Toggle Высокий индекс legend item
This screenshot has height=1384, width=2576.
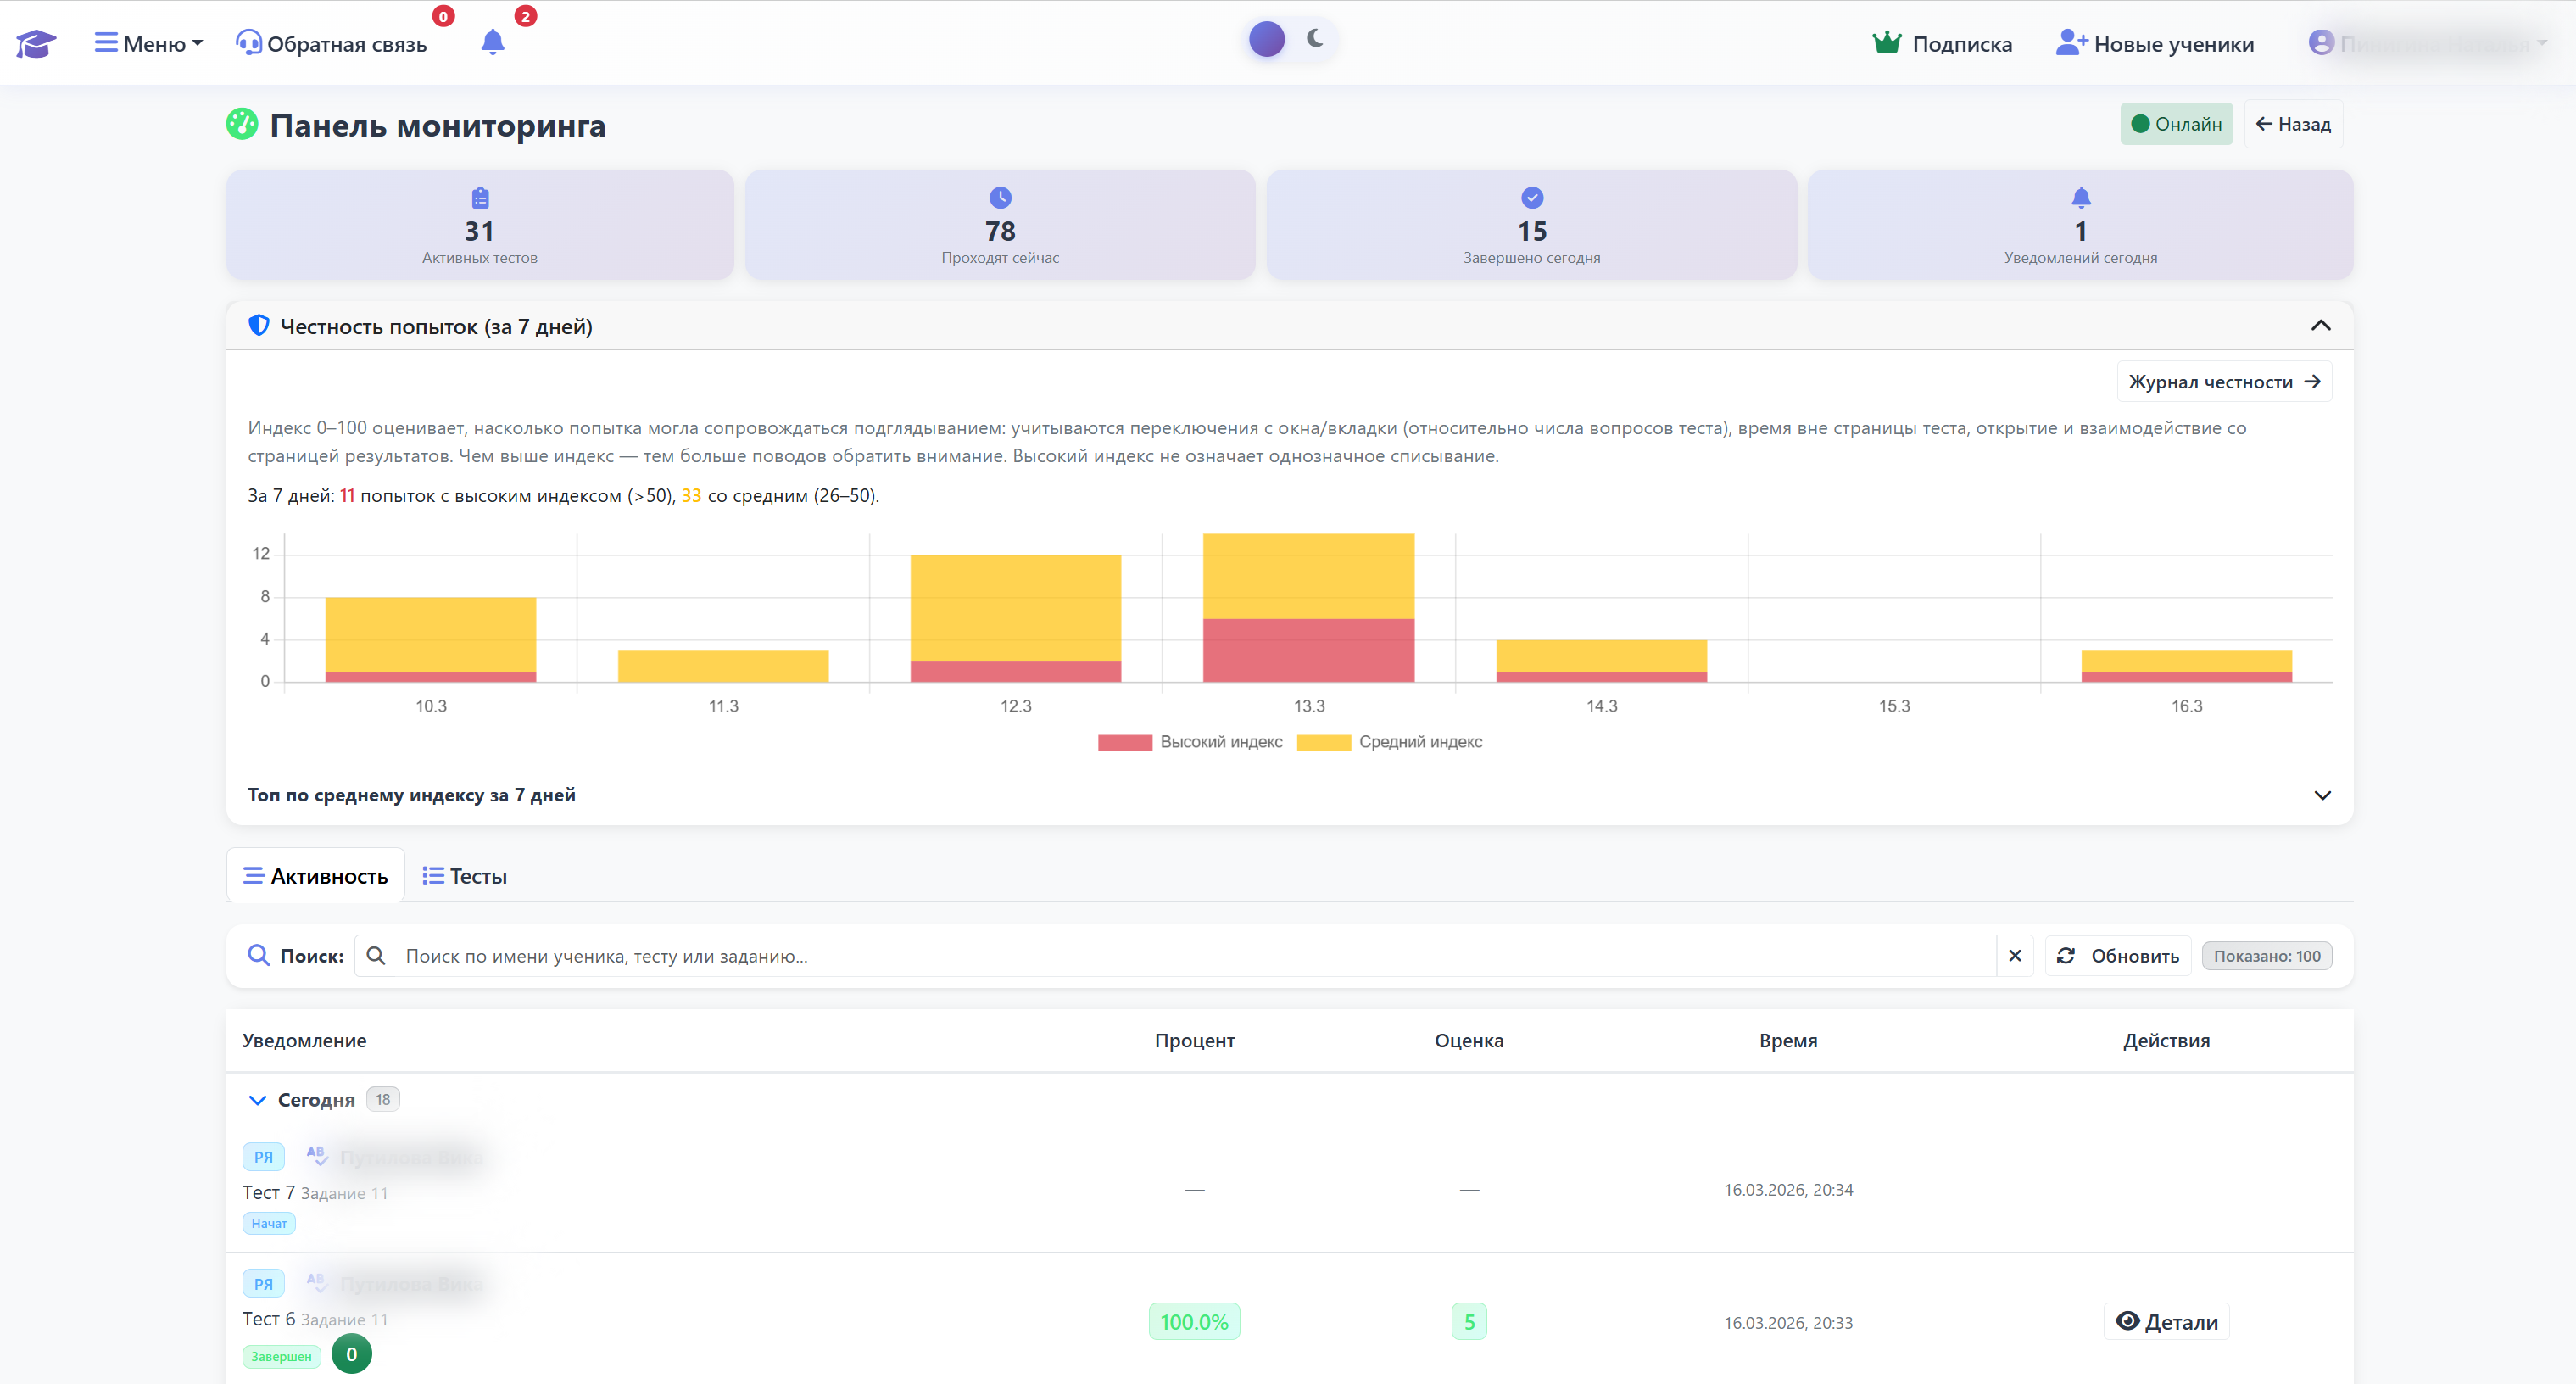point(1190,742)
